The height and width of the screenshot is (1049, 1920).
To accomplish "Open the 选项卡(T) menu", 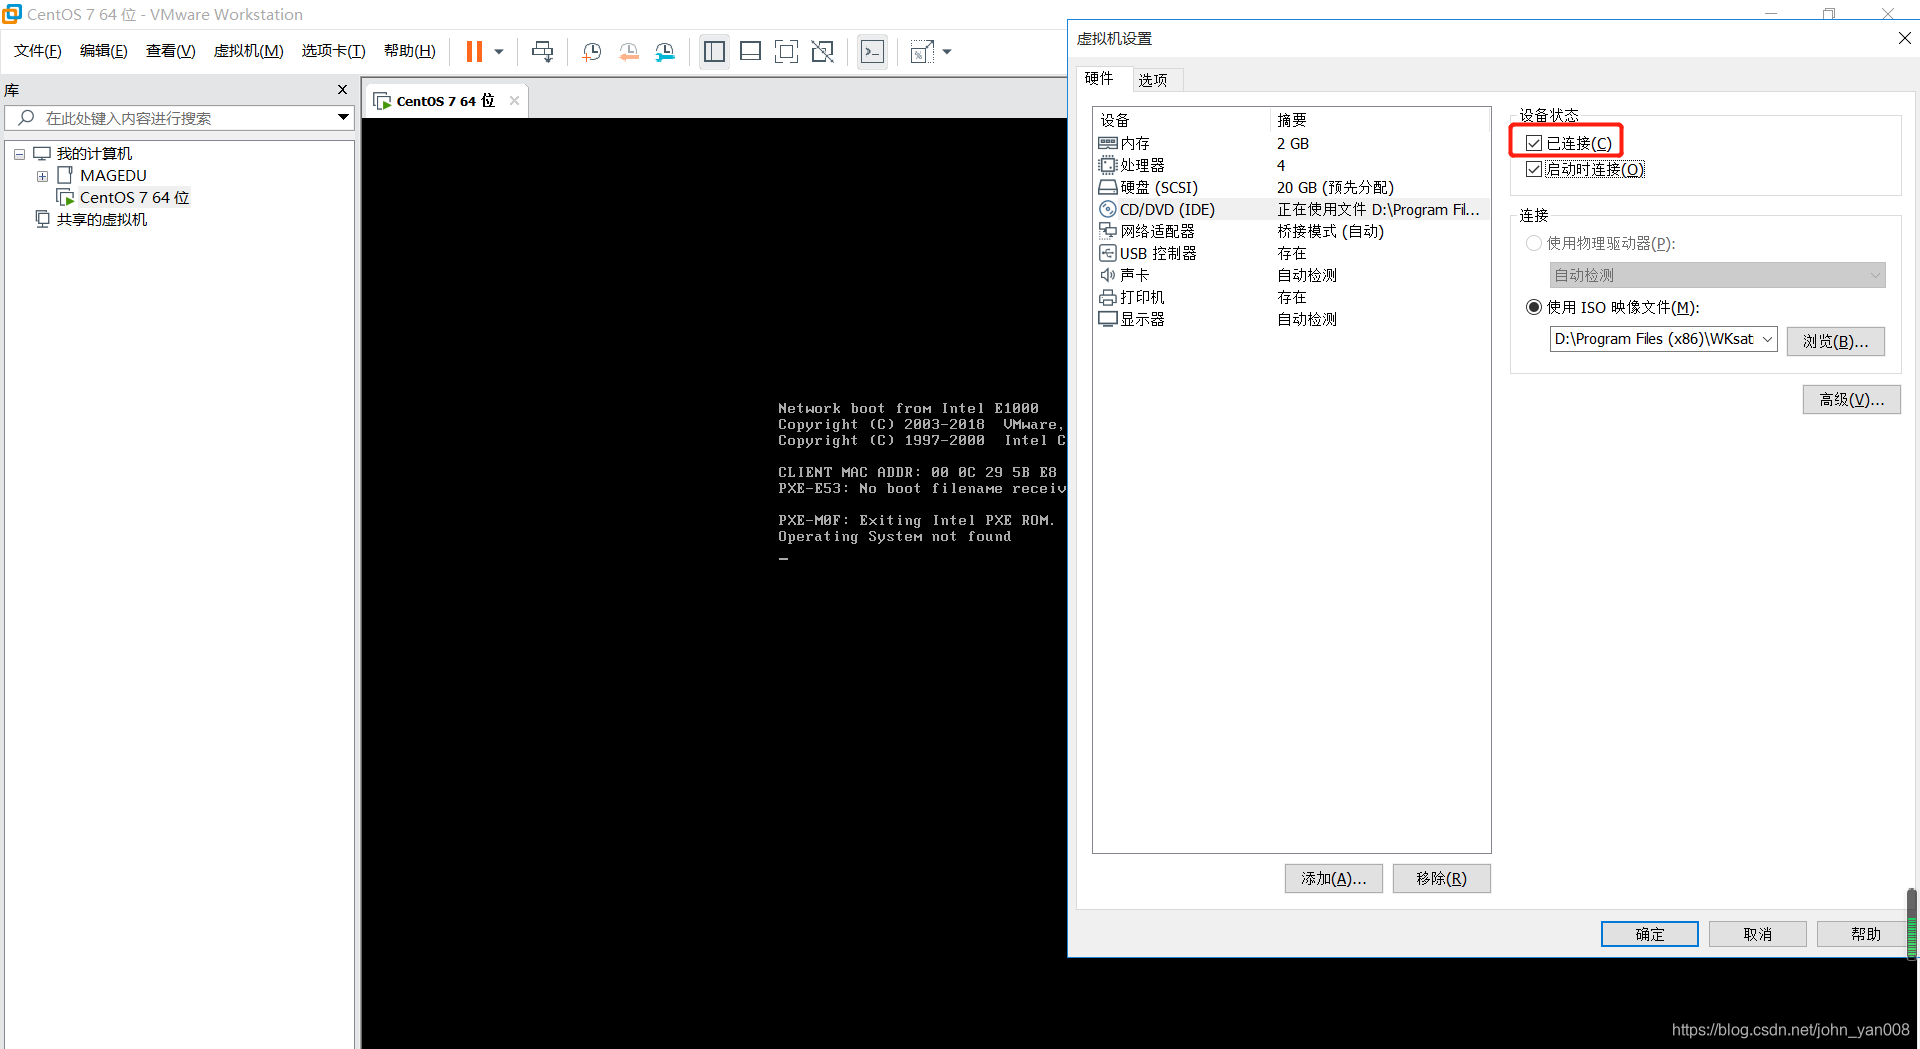I will pos(334,51).
